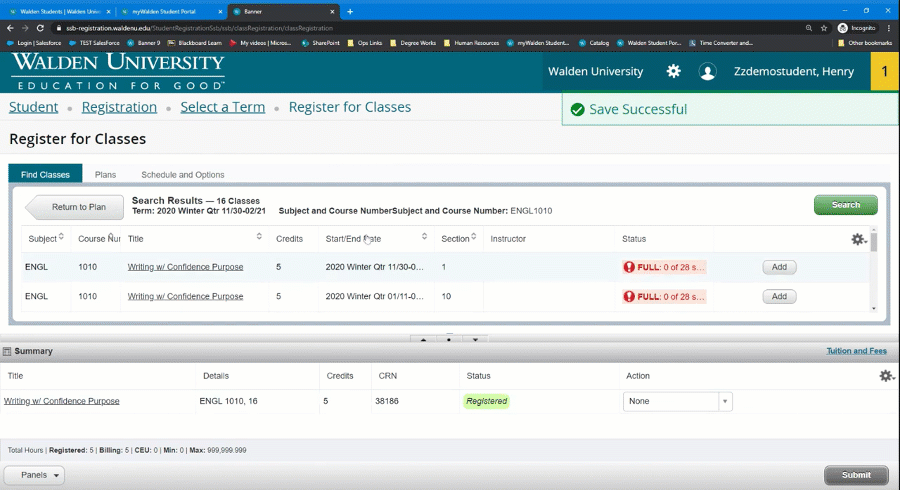Click the Registered status badge
The width and height of the screenshot is (900, 490).
coord(487,401)
